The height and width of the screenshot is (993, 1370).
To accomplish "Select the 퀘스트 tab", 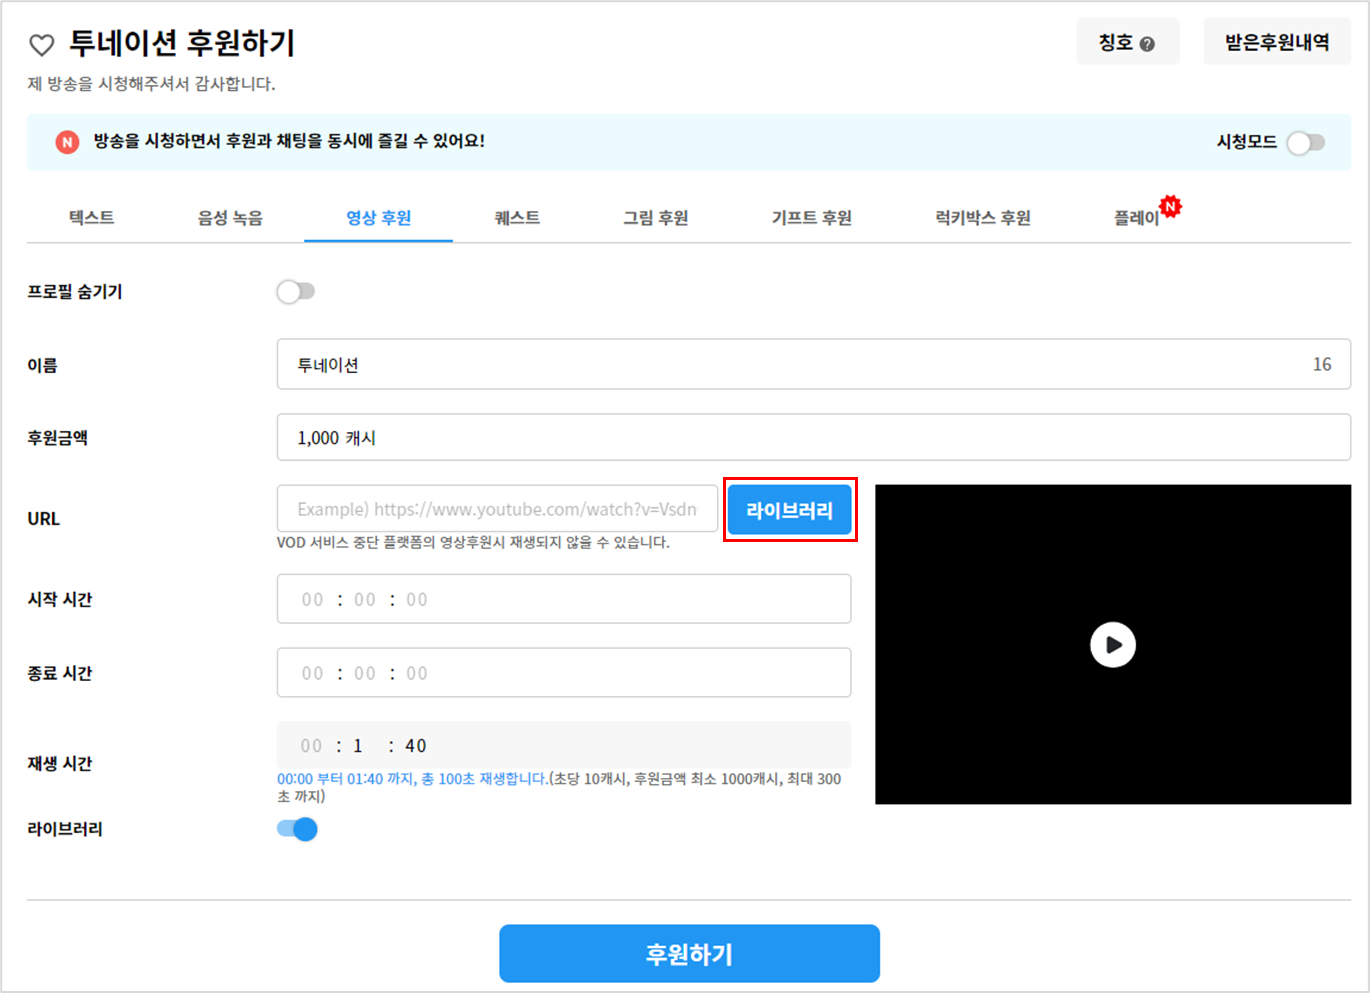I will click(517, 218).
